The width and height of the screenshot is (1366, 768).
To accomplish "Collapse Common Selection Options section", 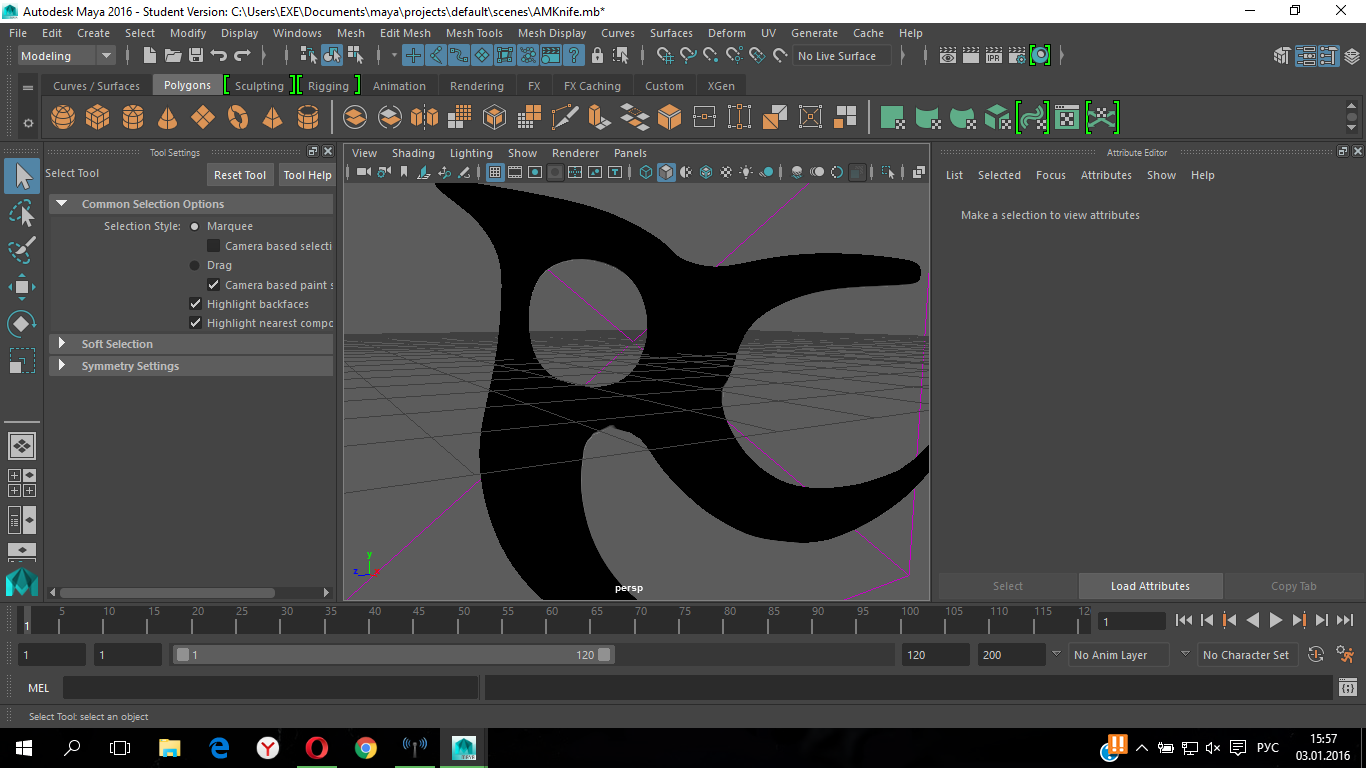I will (62, 204).
